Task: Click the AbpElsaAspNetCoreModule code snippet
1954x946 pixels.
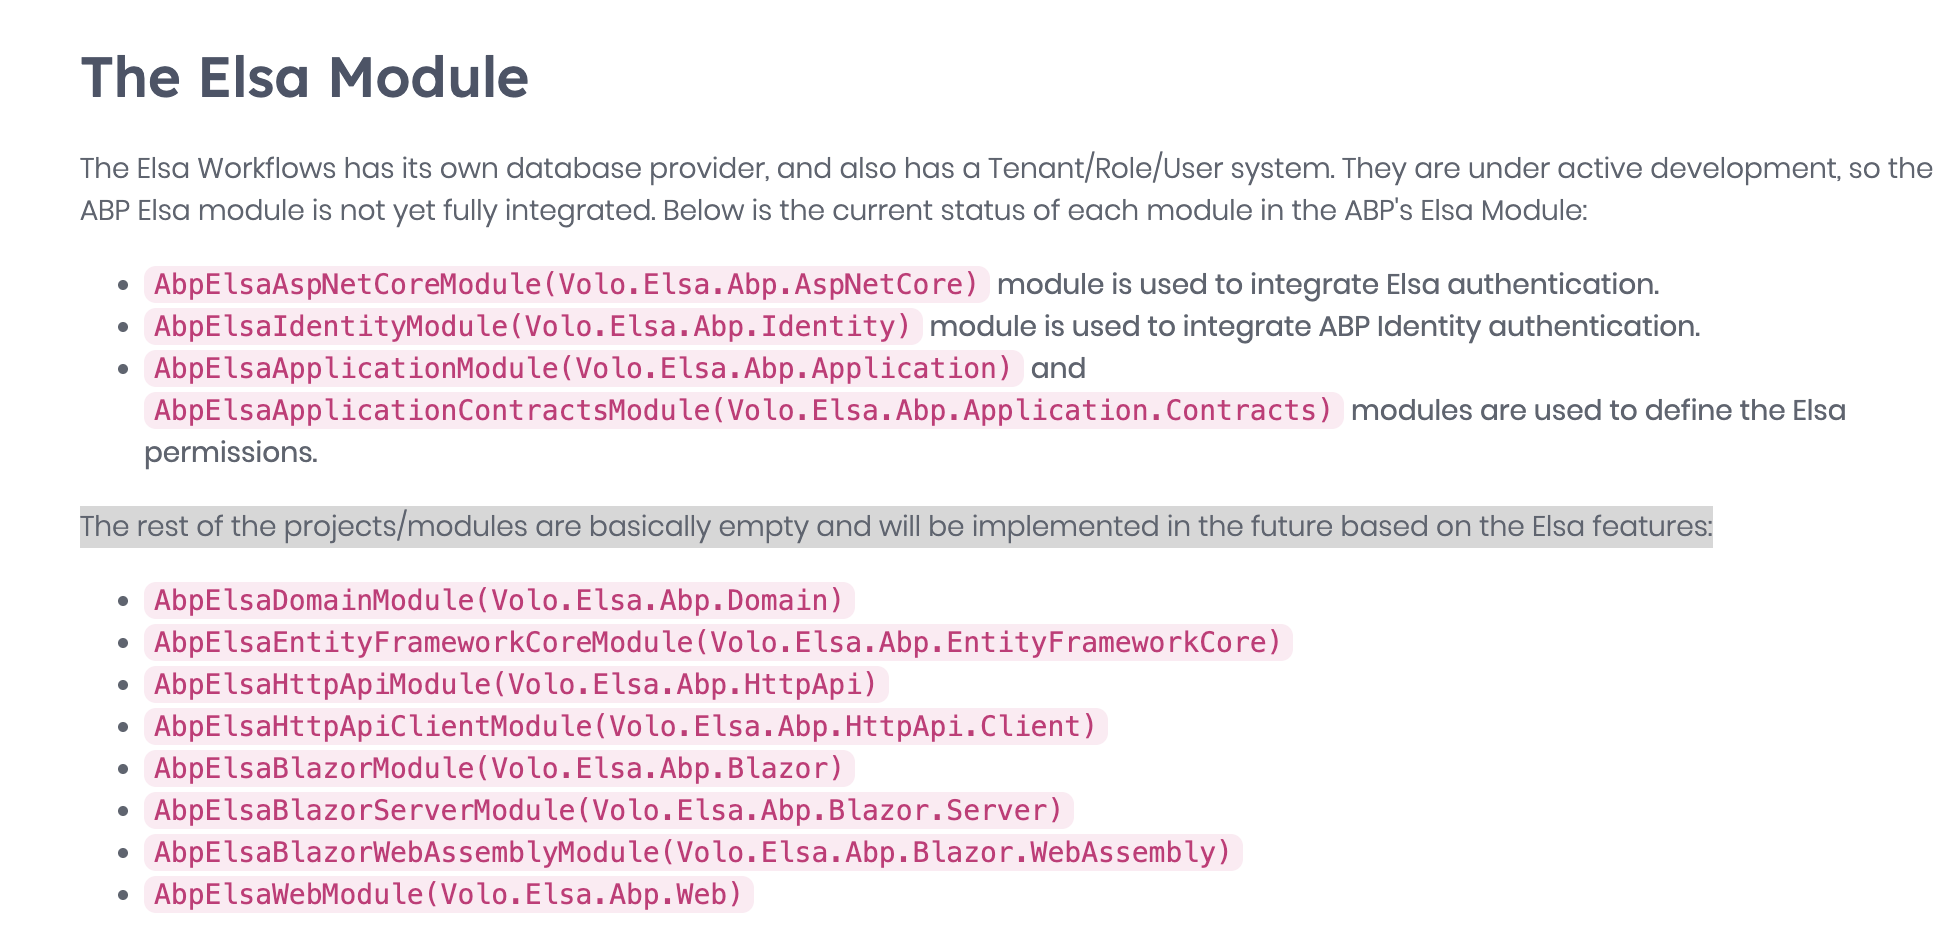Action: point(566,285)
